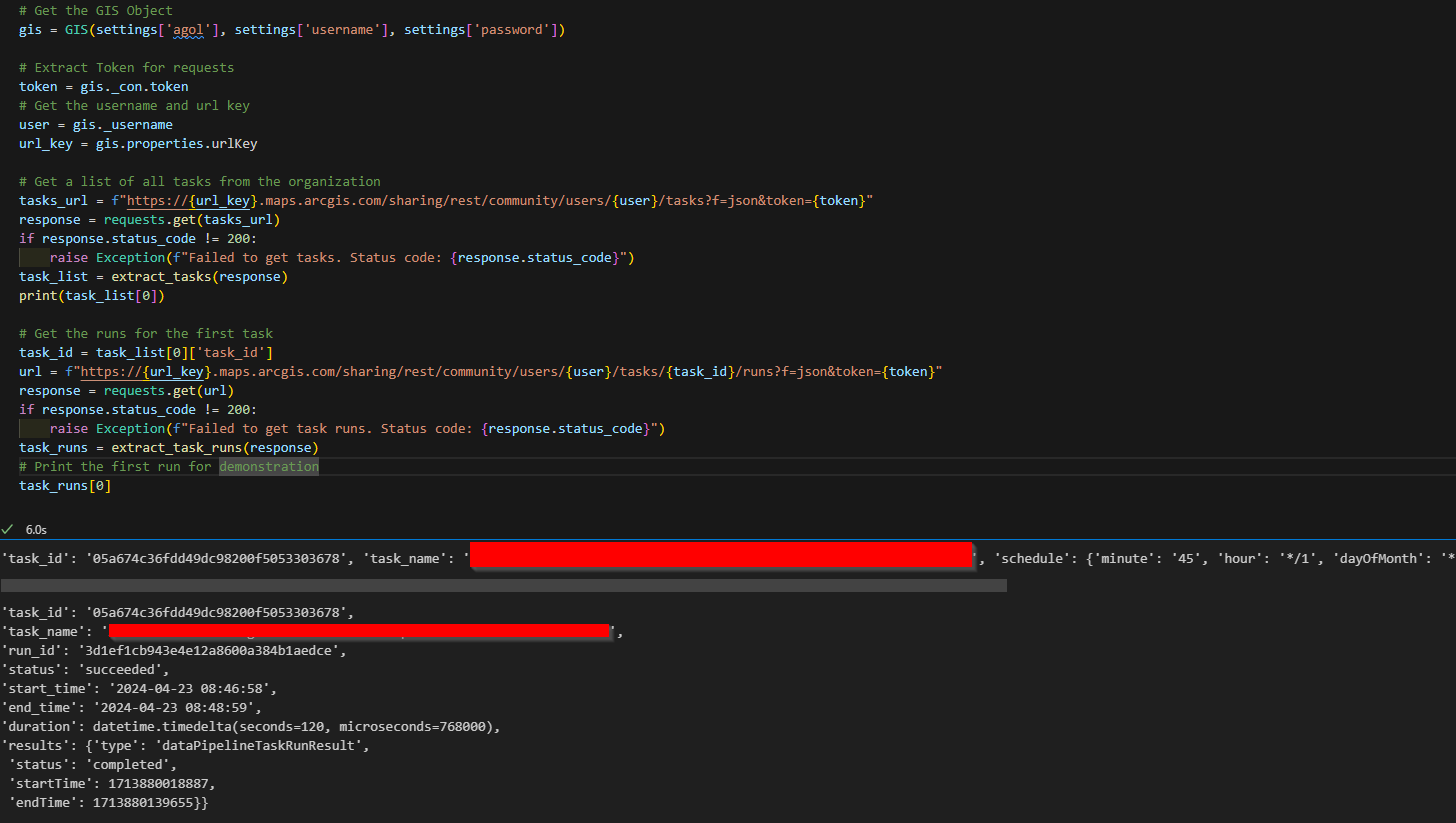Click the print(task_list[0]) statement
The width and height of the screenshot is (1456, 823).
click(x=90, y=295)
